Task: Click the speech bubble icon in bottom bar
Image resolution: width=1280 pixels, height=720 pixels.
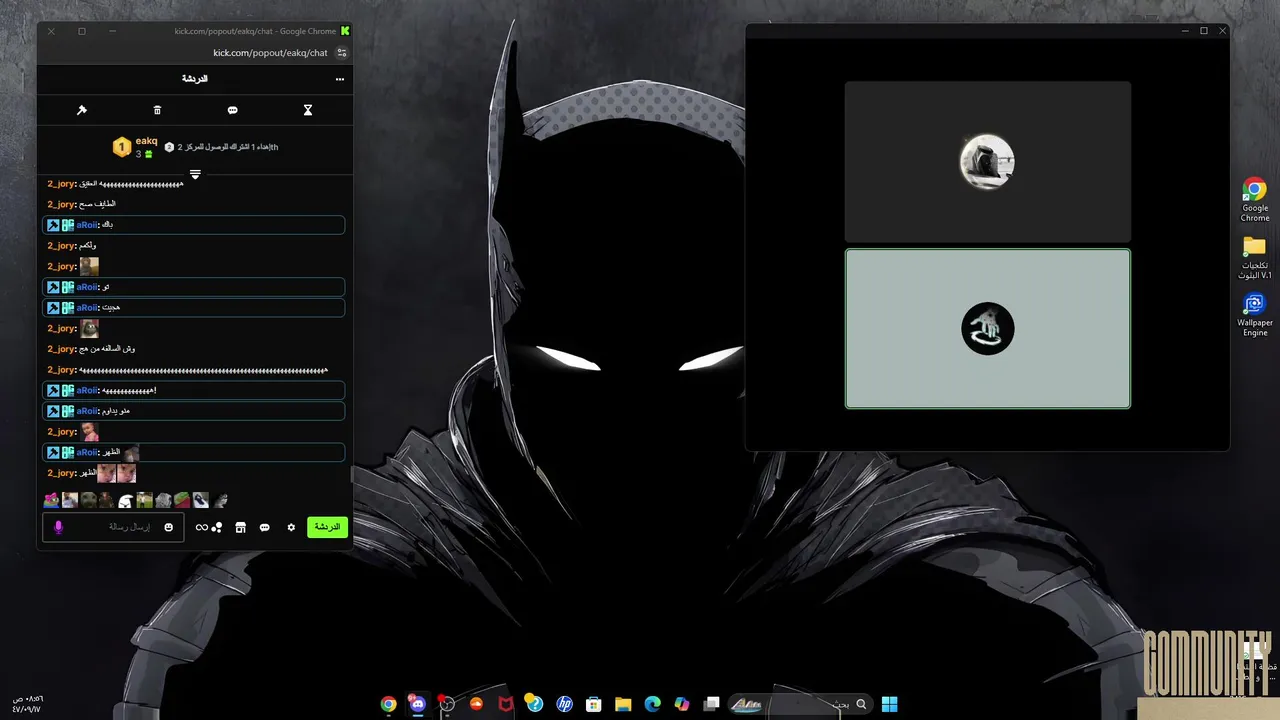Action: coord(264,527)
